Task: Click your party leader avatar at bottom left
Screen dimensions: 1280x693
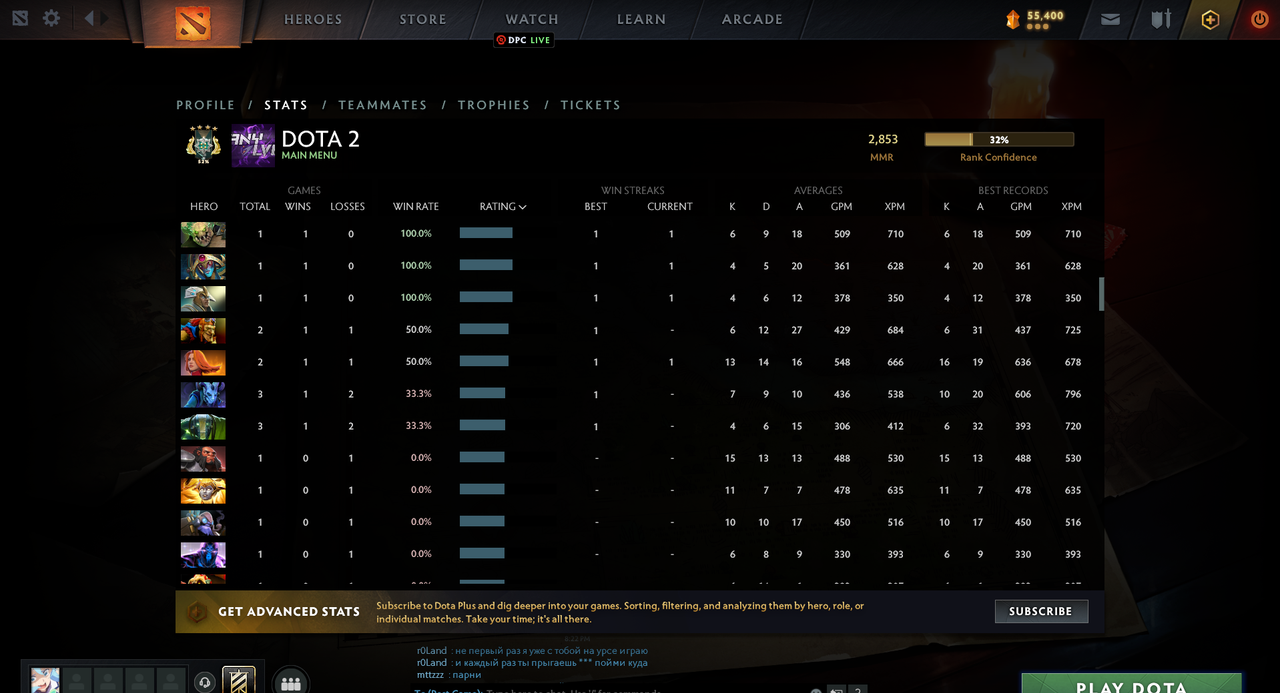Action: coord(45,681)
